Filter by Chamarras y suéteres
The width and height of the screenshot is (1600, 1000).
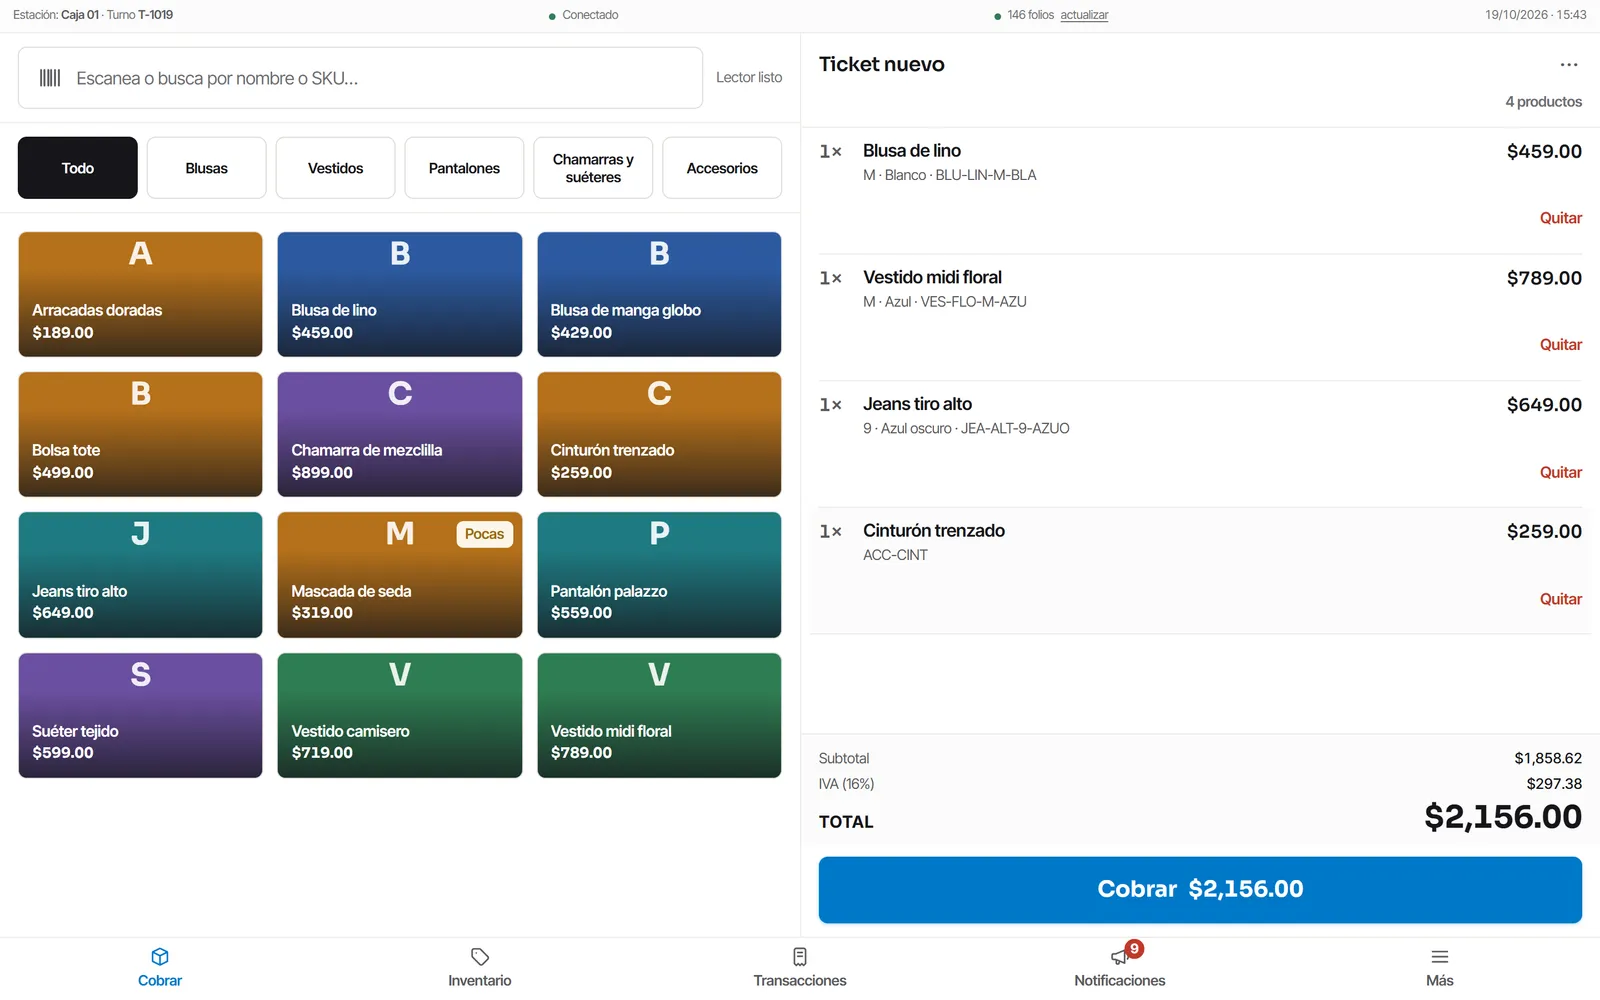[x=593, y=168]
